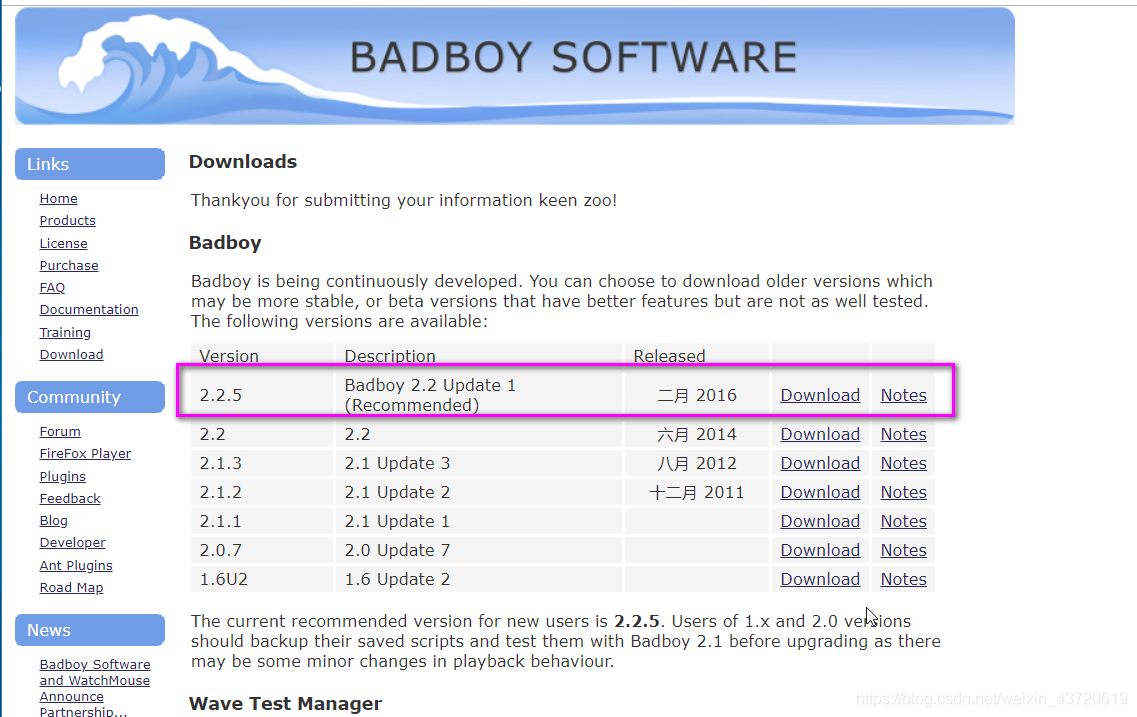
Task: Click the Purchase sidebar link
Action: [69, 265]
